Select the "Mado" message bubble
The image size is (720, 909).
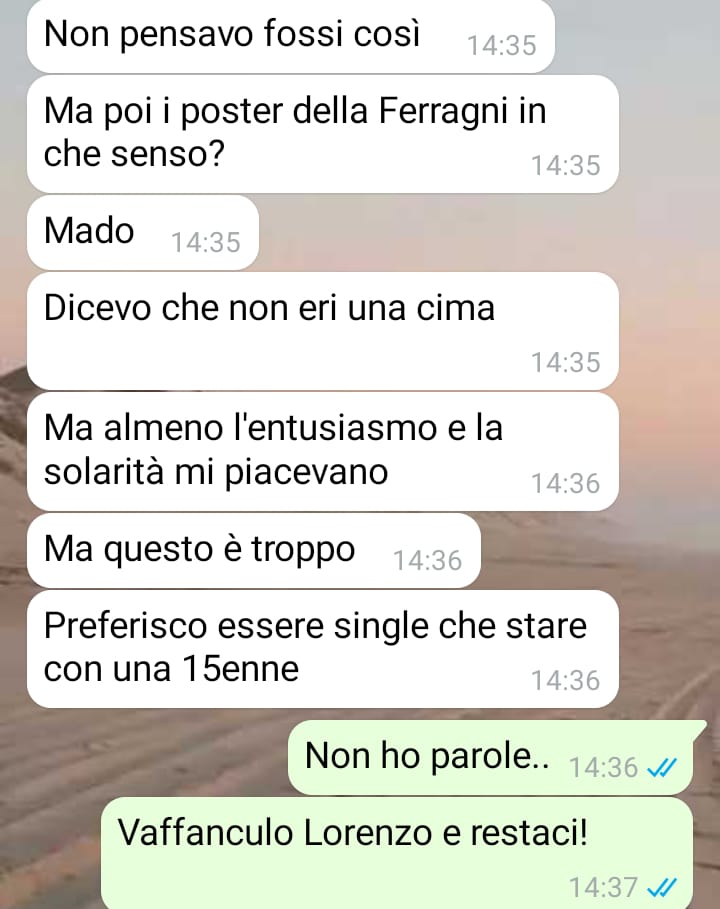coord(143,232)
